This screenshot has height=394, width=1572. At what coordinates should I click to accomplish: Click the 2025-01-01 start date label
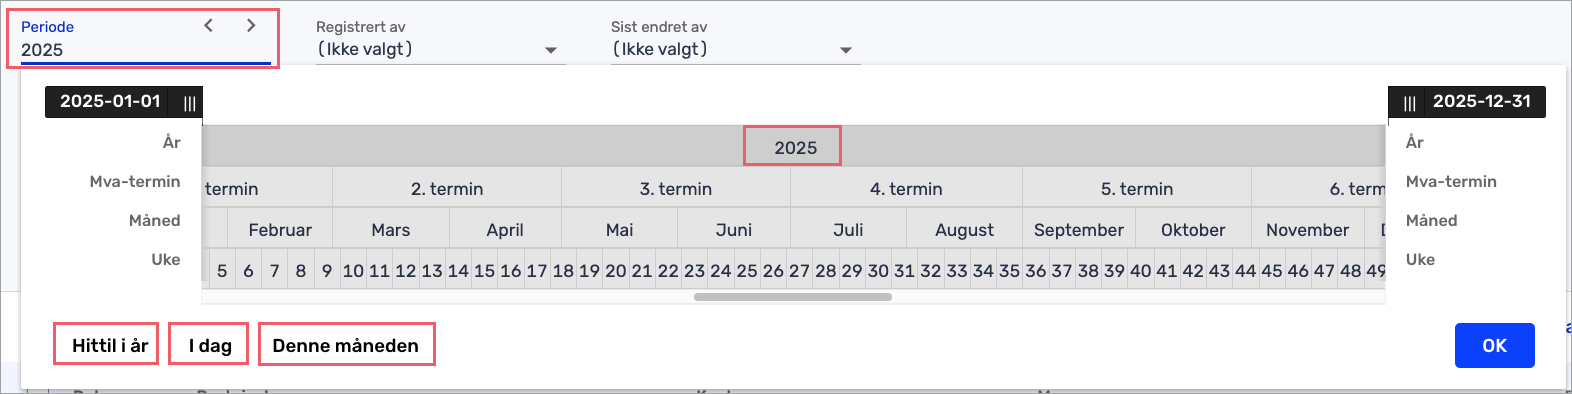[110, 101]
